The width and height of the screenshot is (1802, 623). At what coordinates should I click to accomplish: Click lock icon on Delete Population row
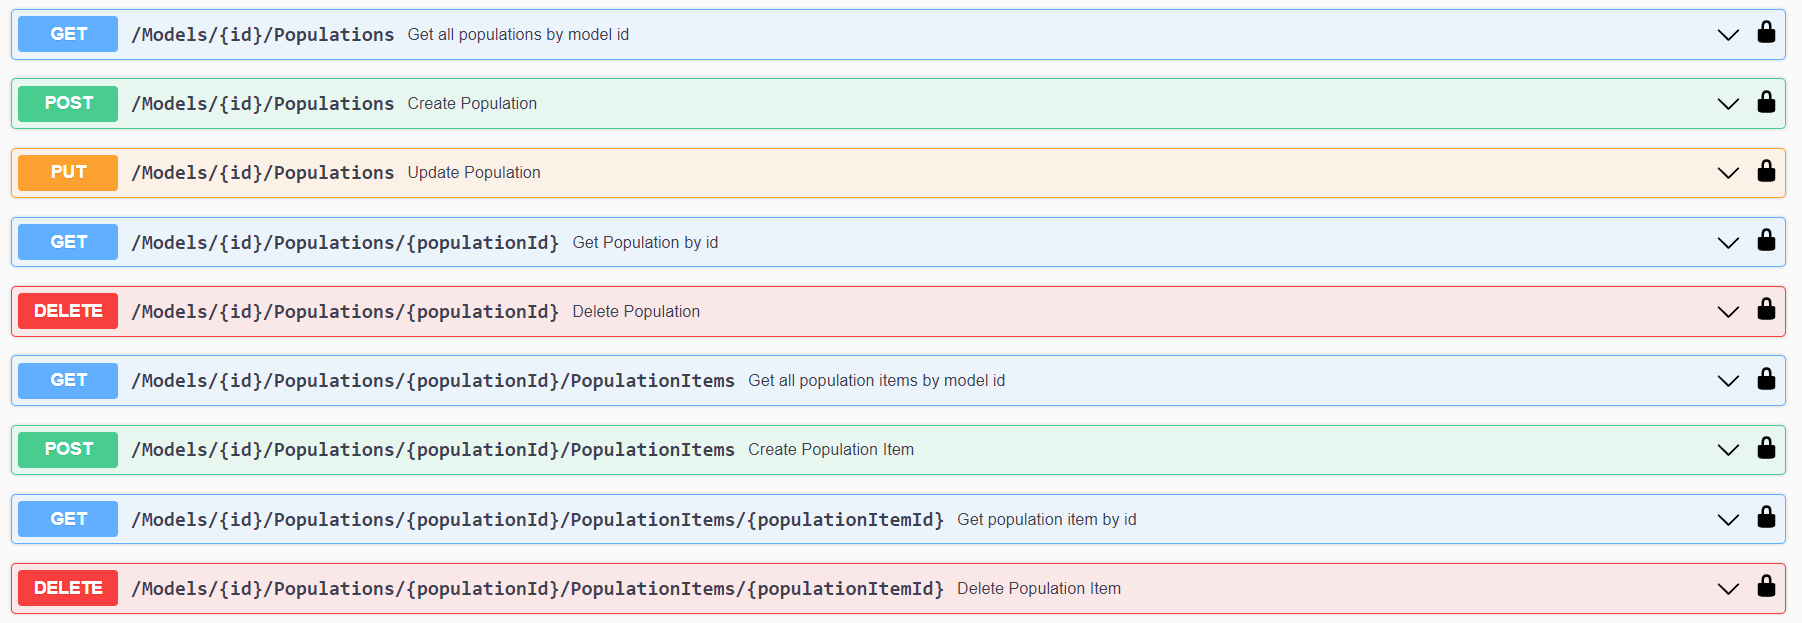pyautogui.click(x=1766, y=309)
